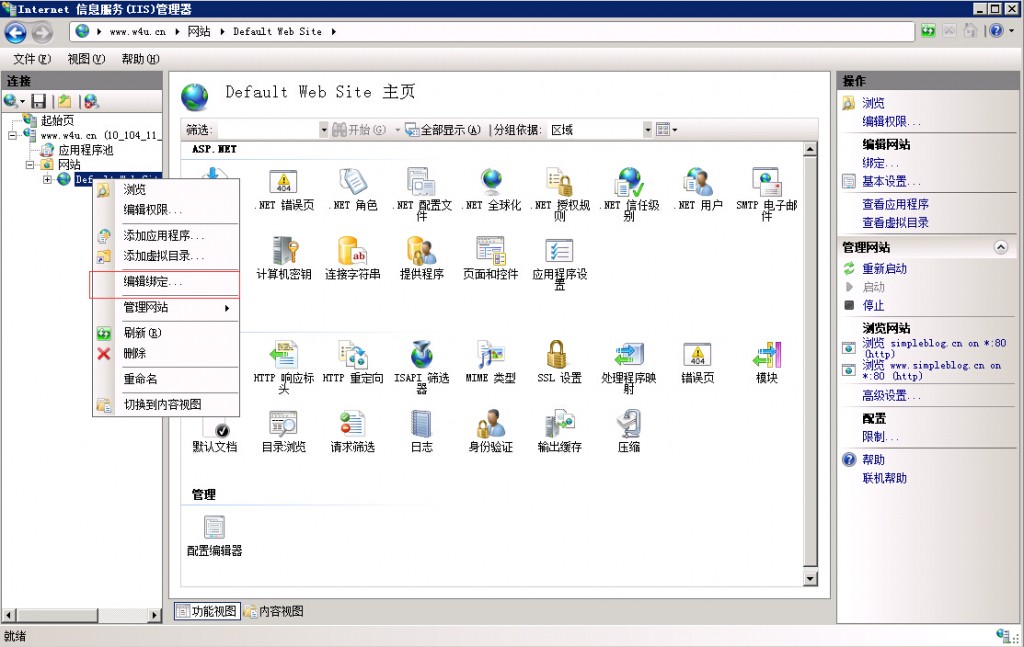Collapse the 网站 tree node

click(30, 165)
